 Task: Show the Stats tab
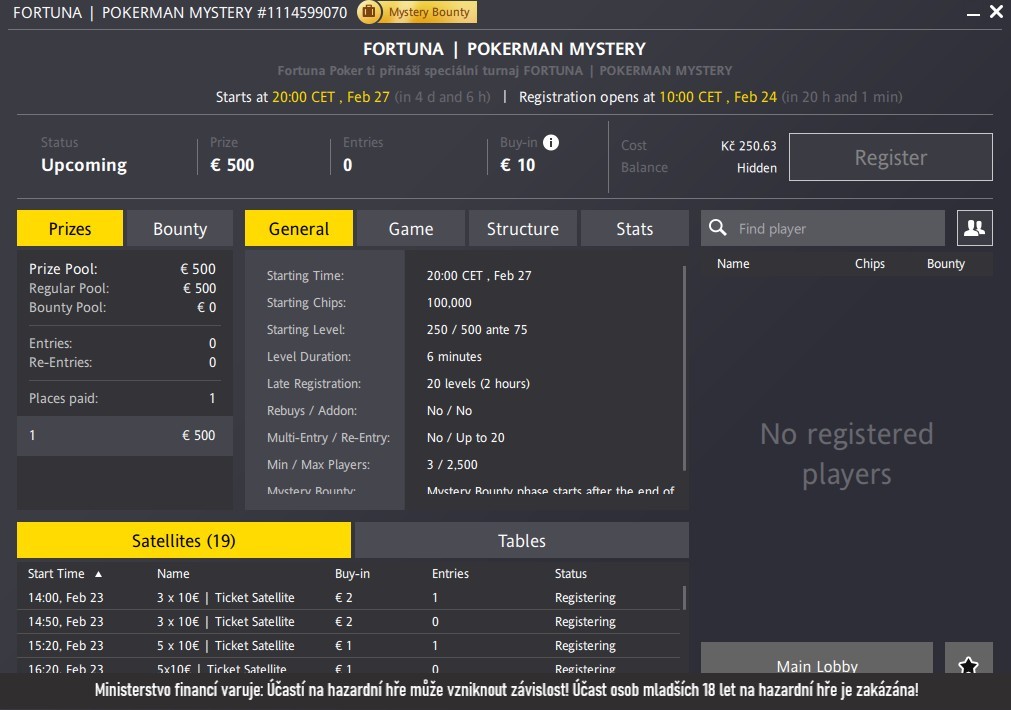(634, 228)
